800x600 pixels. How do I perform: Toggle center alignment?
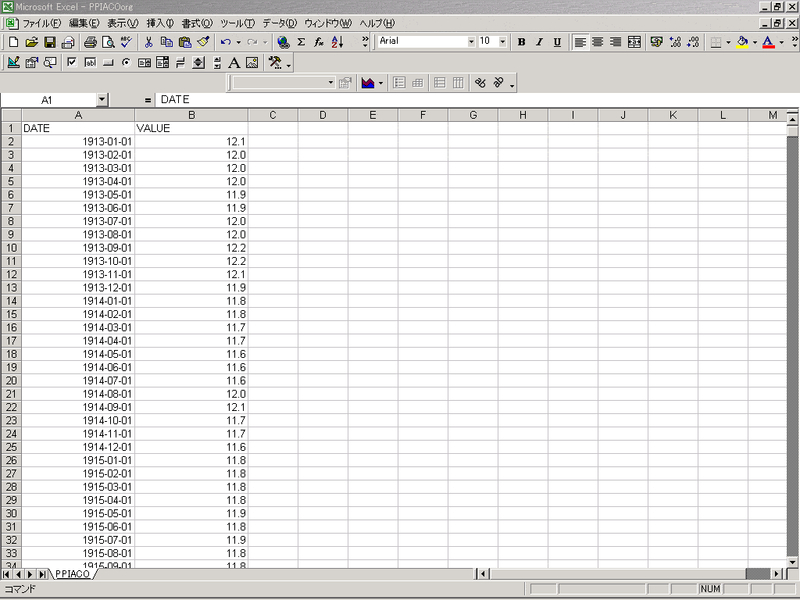pyautogui.click(x=597, y=42)
